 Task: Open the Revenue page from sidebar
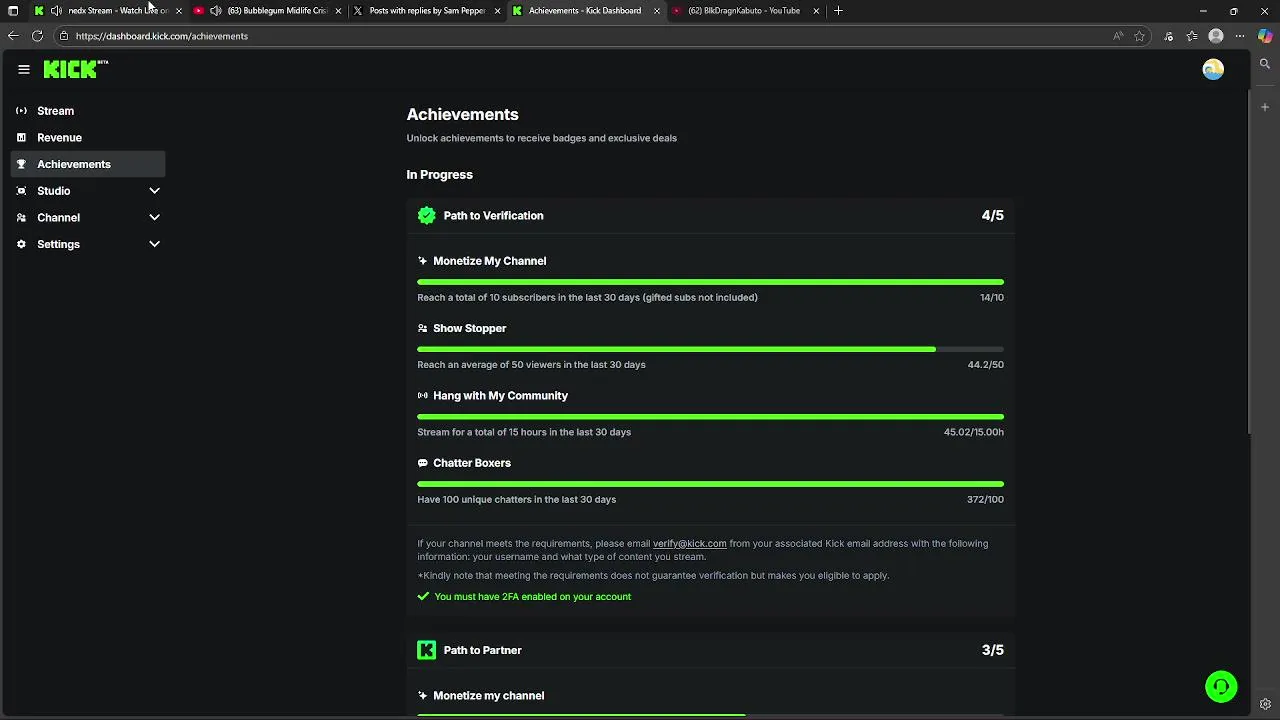59,138
